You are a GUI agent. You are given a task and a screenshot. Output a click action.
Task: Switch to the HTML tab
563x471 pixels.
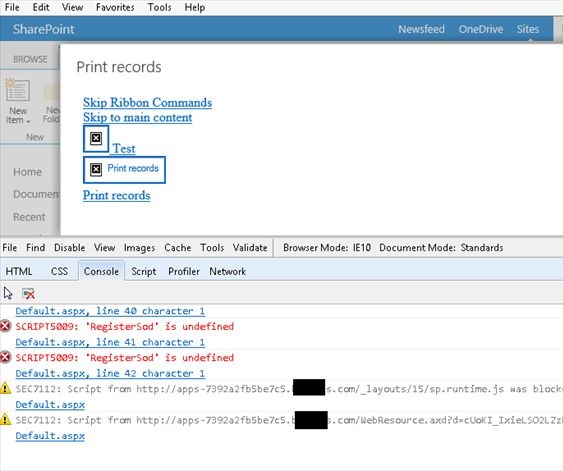coord(19,271)
